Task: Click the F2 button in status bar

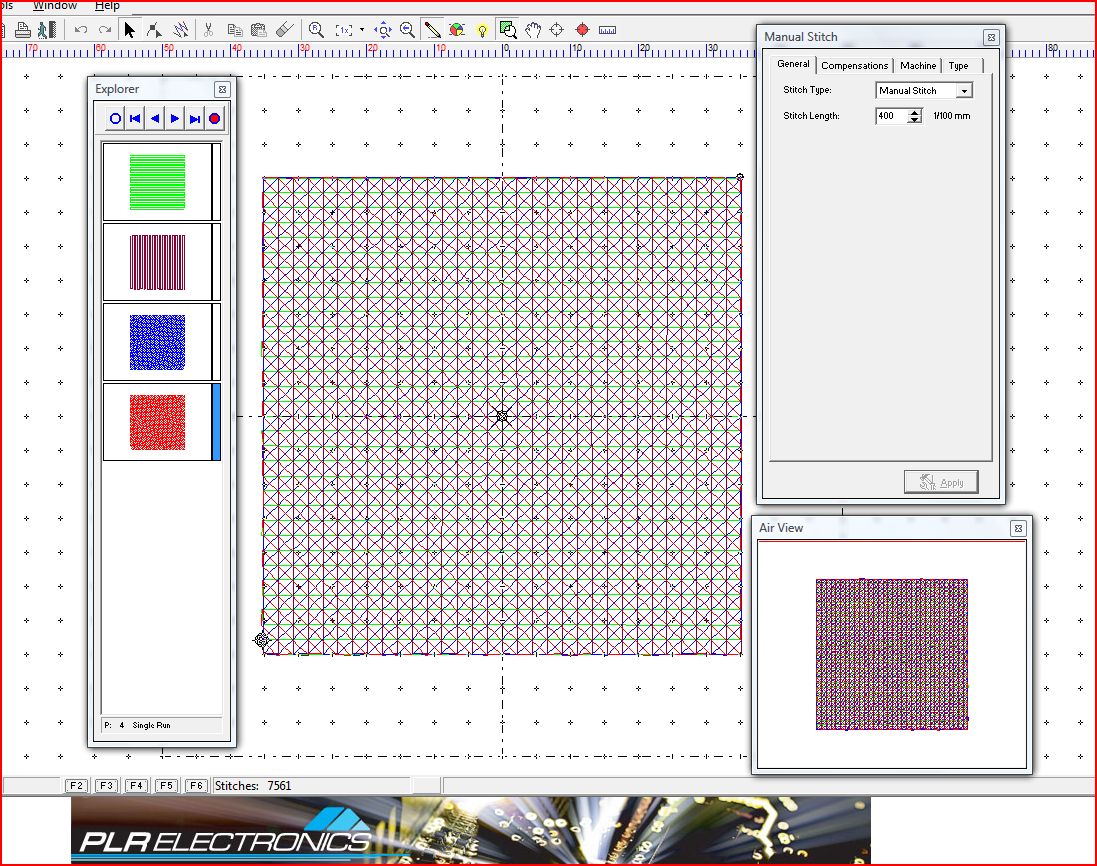Action: 76,786
